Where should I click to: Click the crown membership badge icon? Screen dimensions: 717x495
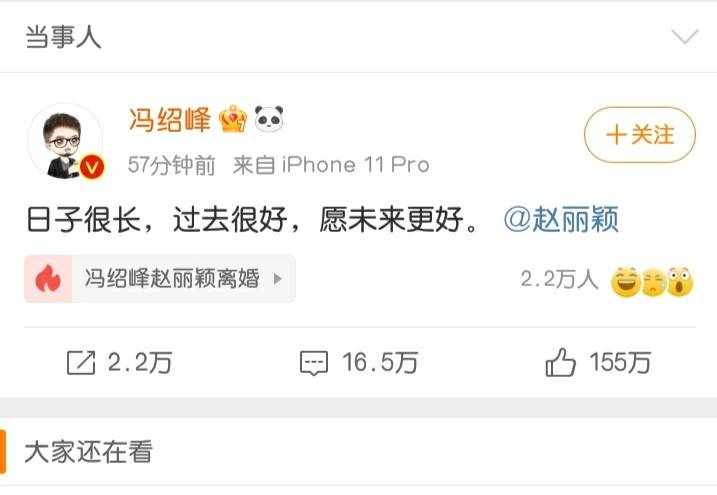point(233,119)
